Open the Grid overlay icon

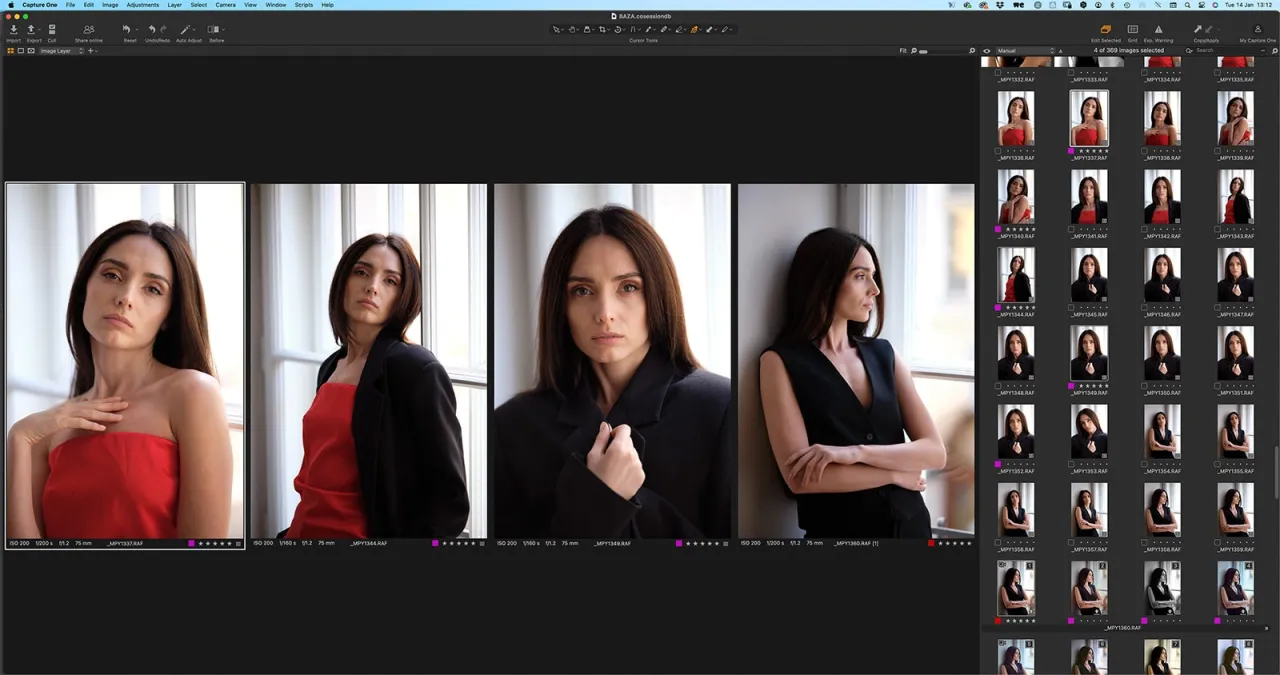[1133, 29]
